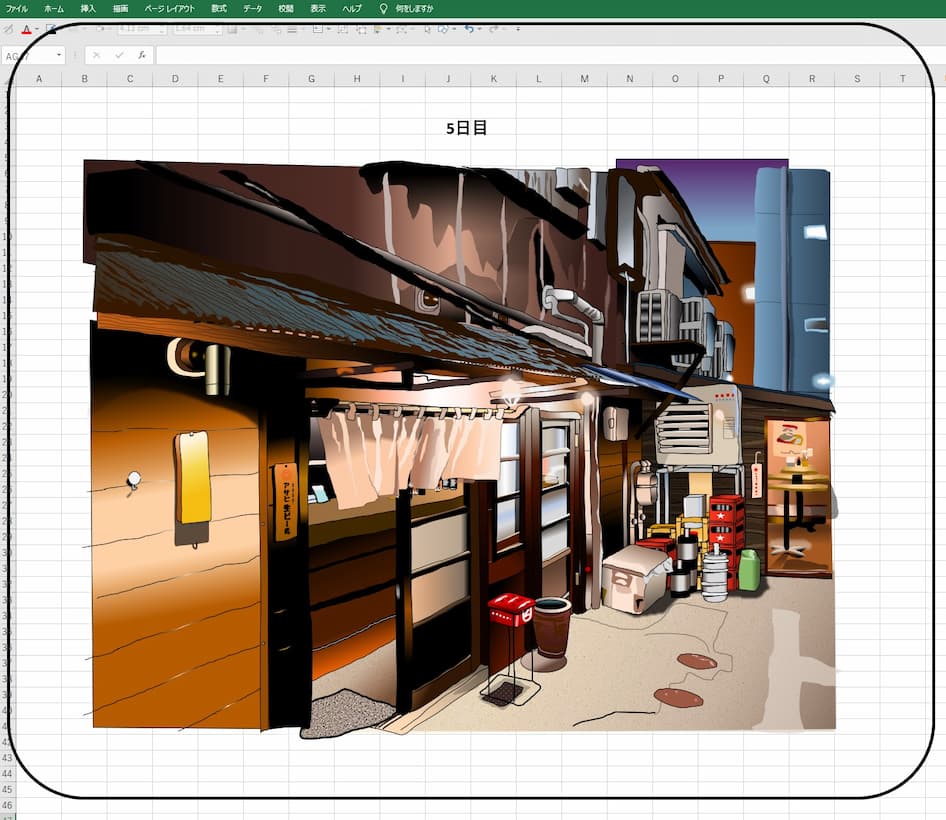This screenshot has height=820, width=946.
Task: Open the ヘルプ tab for assistance
Action: click(x=351, y=8)
